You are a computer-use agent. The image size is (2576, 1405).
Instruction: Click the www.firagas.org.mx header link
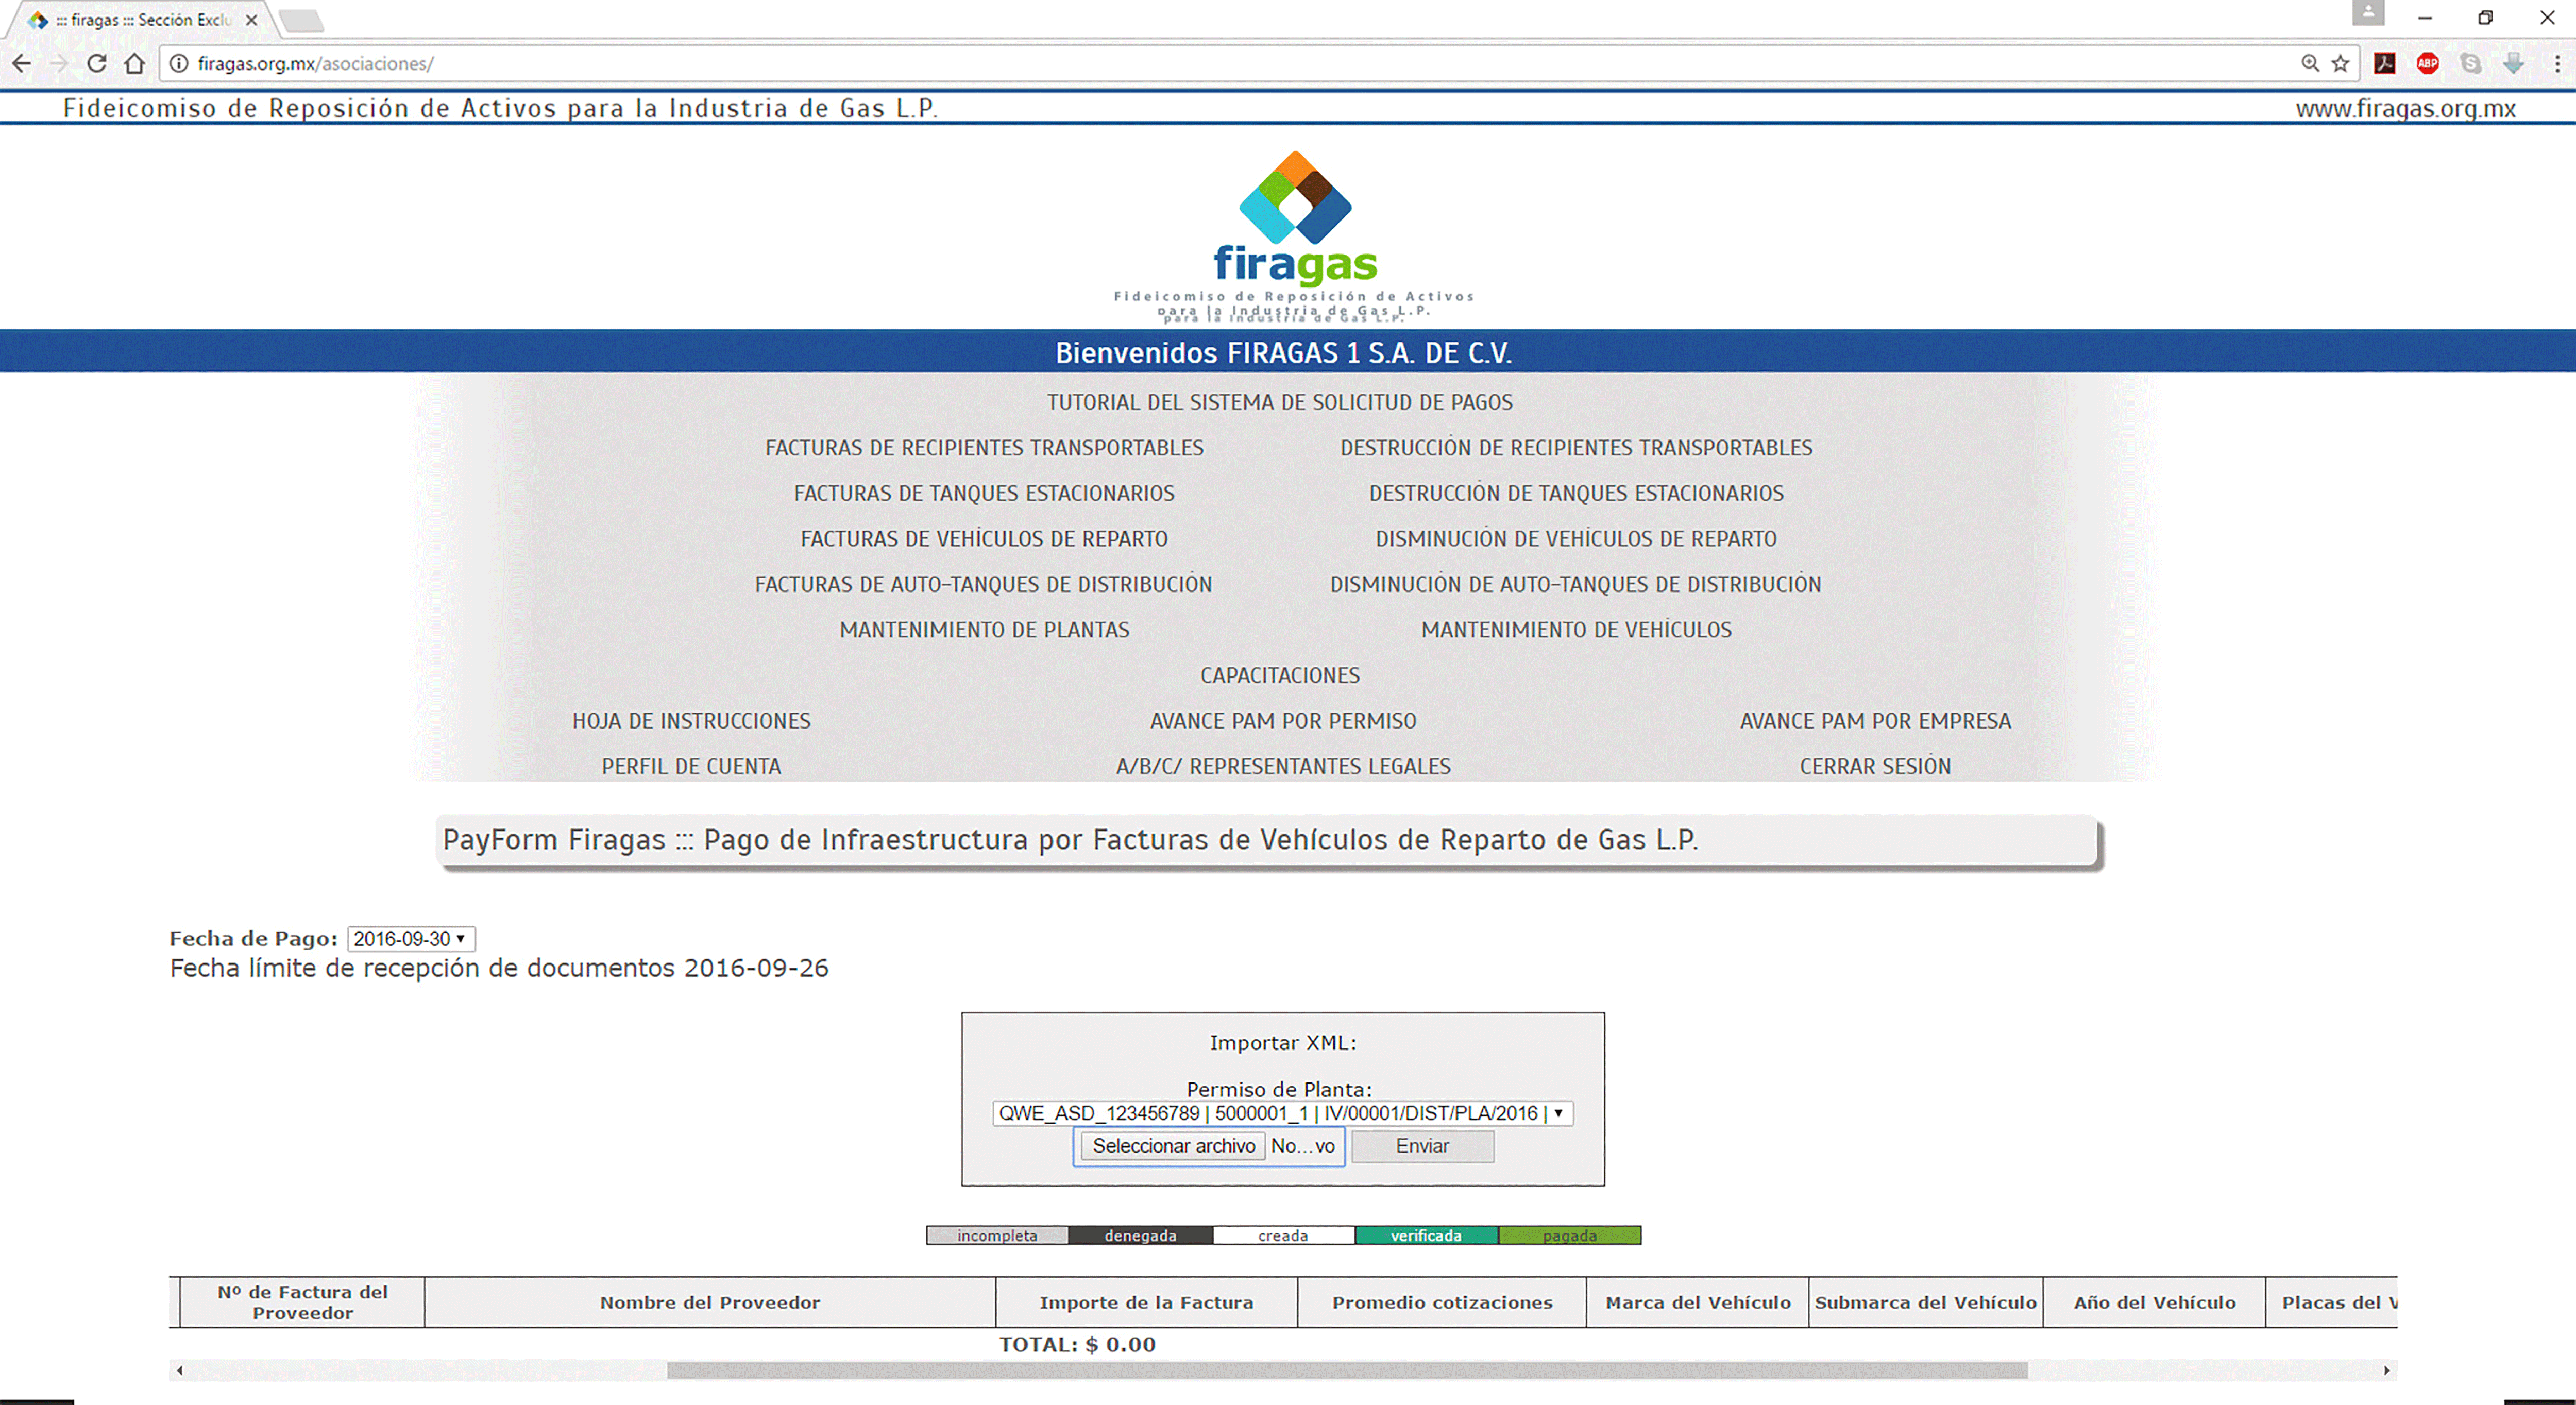(x=2405, y=108)
